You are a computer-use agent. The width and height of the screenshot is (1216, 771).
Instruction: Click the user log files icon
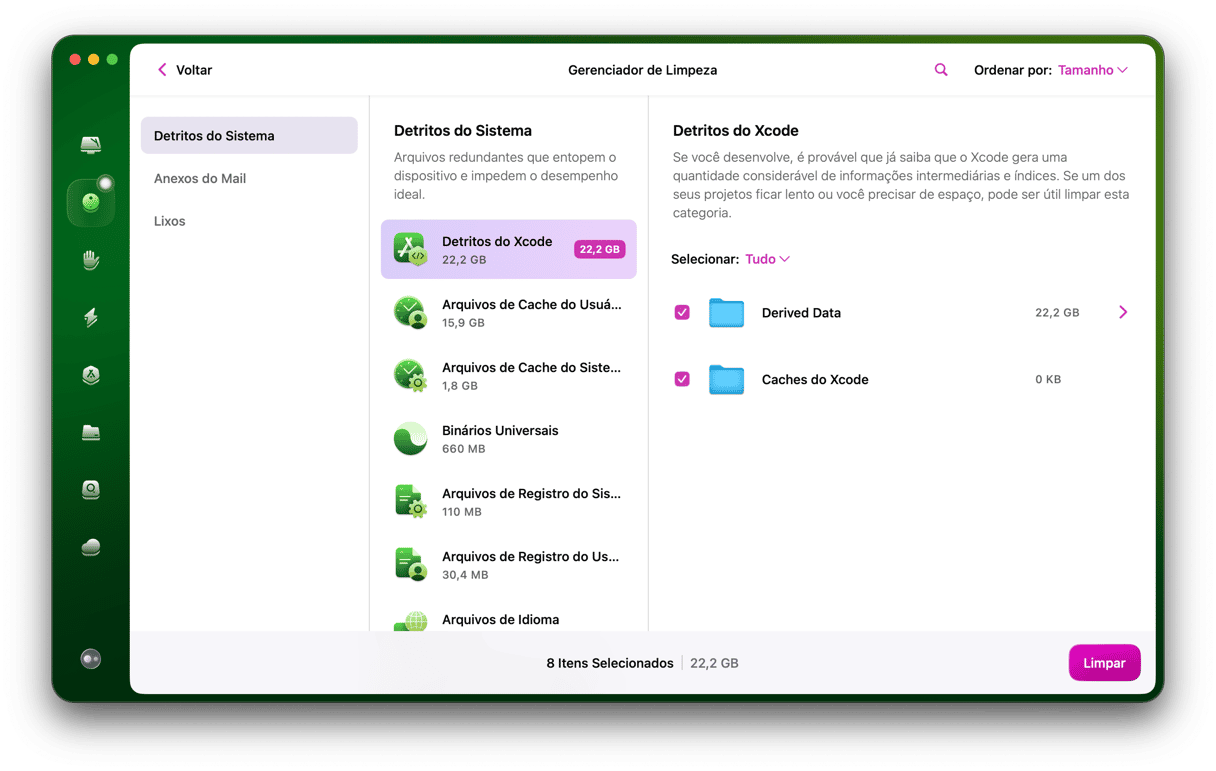[410, 564]
